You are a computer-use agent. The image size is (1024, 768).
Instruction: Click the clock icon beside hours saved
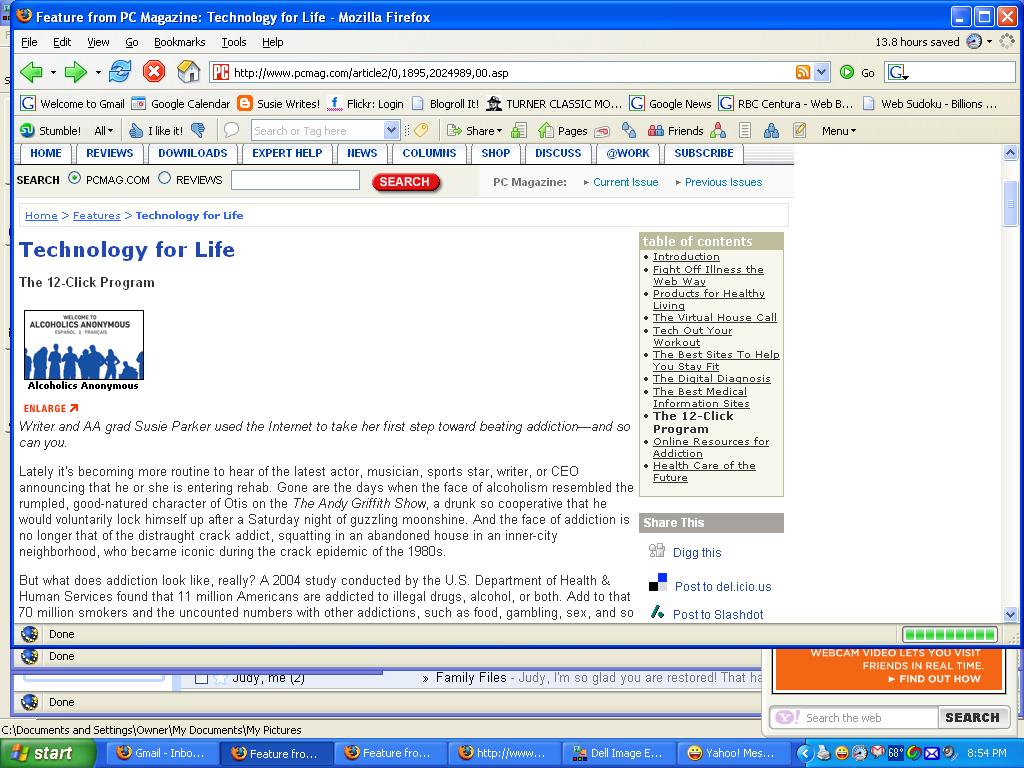coord(974,42)
